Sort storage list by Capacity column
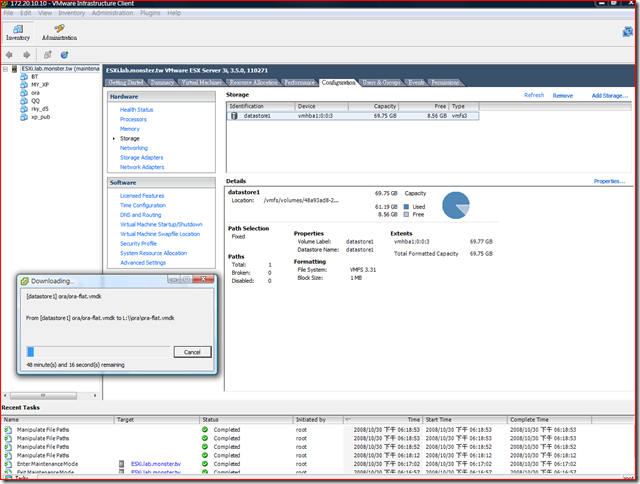 (x=373, y=106)
